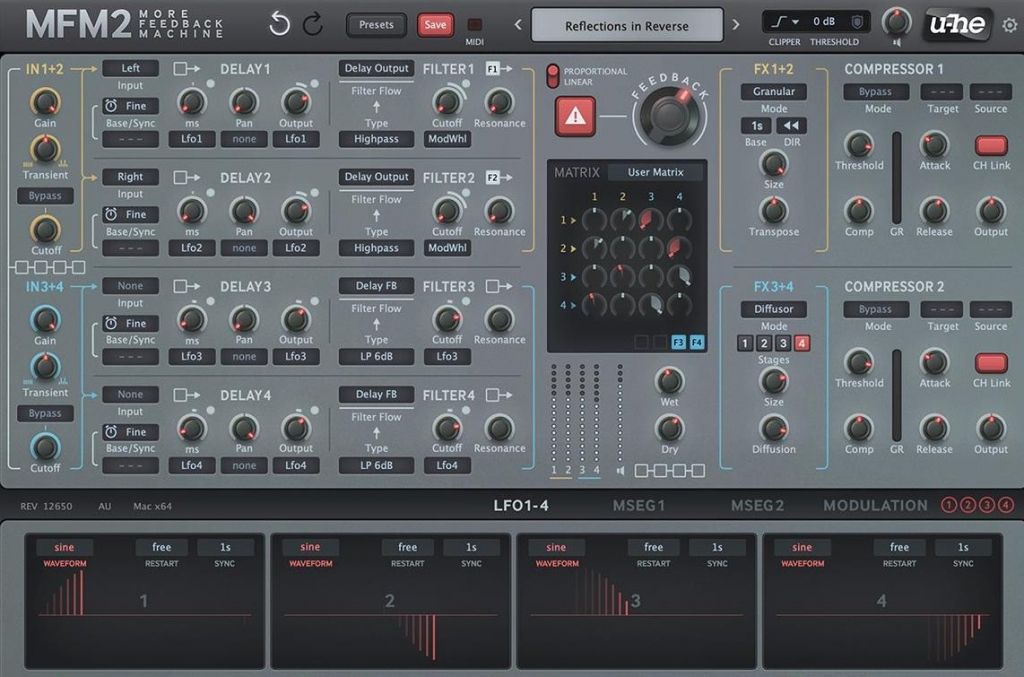
Task: Click the Reflections in Reverse preset display
Action: coord(626,26)
